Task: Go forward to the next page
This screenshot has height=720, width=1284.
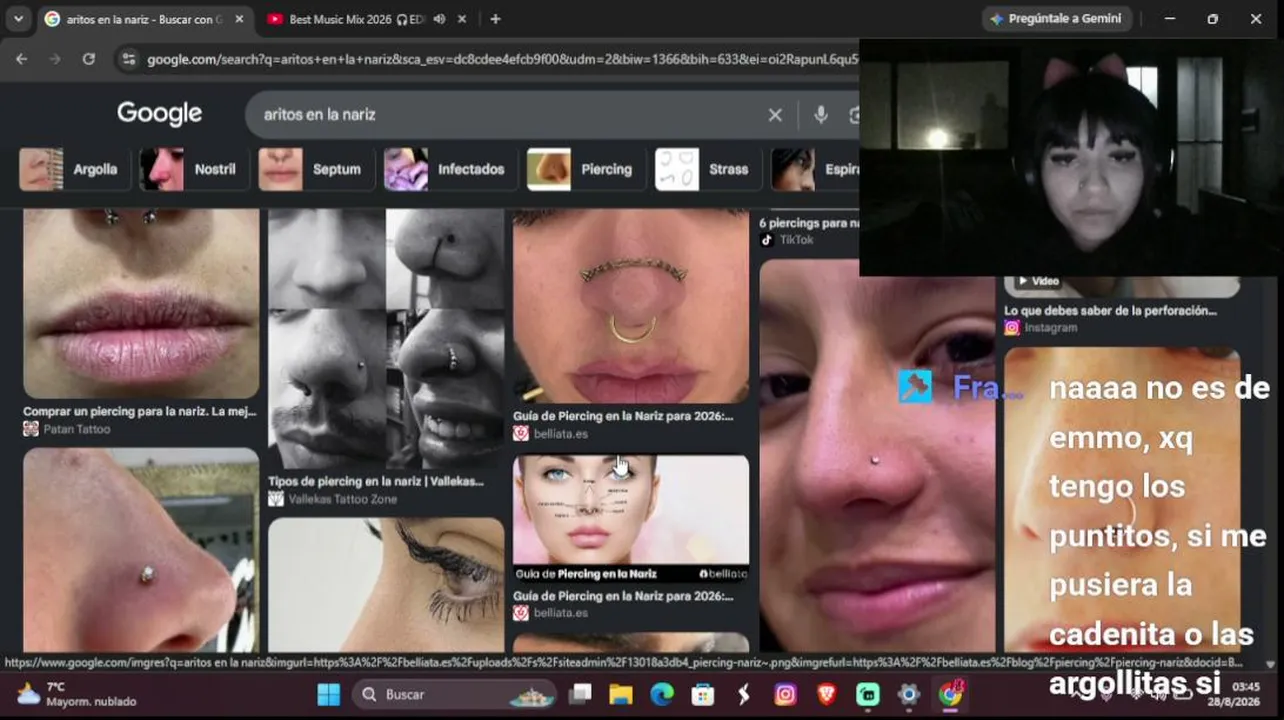Action: coord(55,59)
